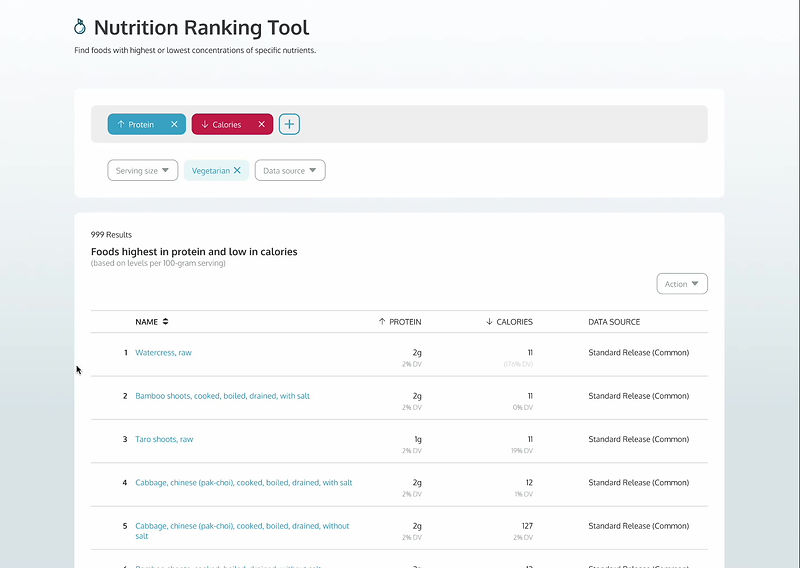Remove the Protein nutrient filter
This screenshot has width=800, height=568.
tap(174, 124)
